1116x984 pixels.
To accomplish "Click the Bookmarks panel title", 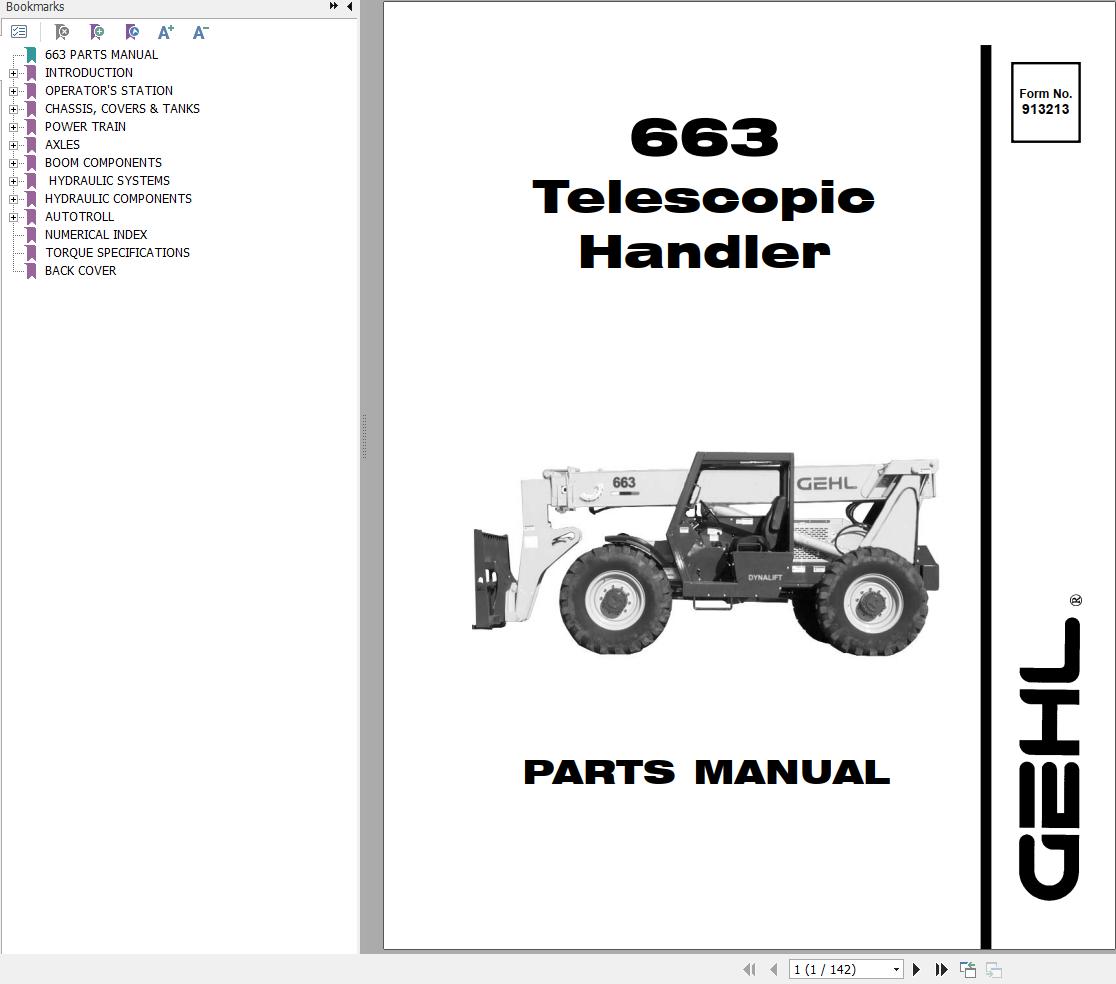I will pos(35,6).
